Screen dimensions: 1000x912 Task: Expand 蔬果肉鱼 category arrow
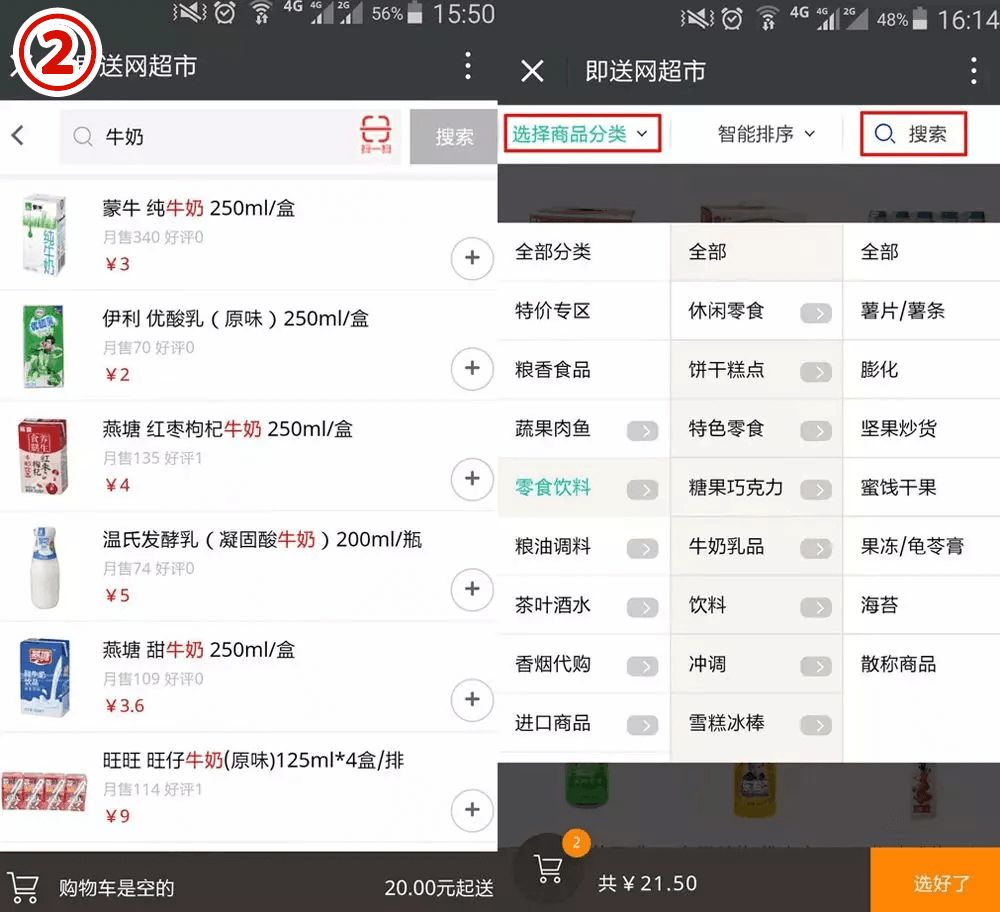click(642, 431)
